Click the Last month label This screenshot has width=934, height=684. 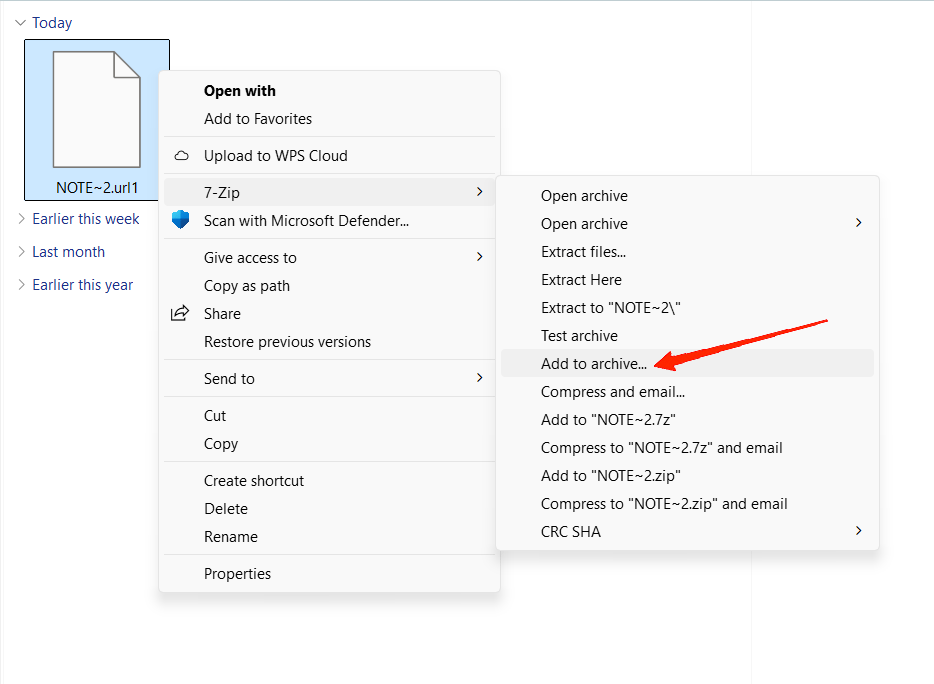click(69, 251)
